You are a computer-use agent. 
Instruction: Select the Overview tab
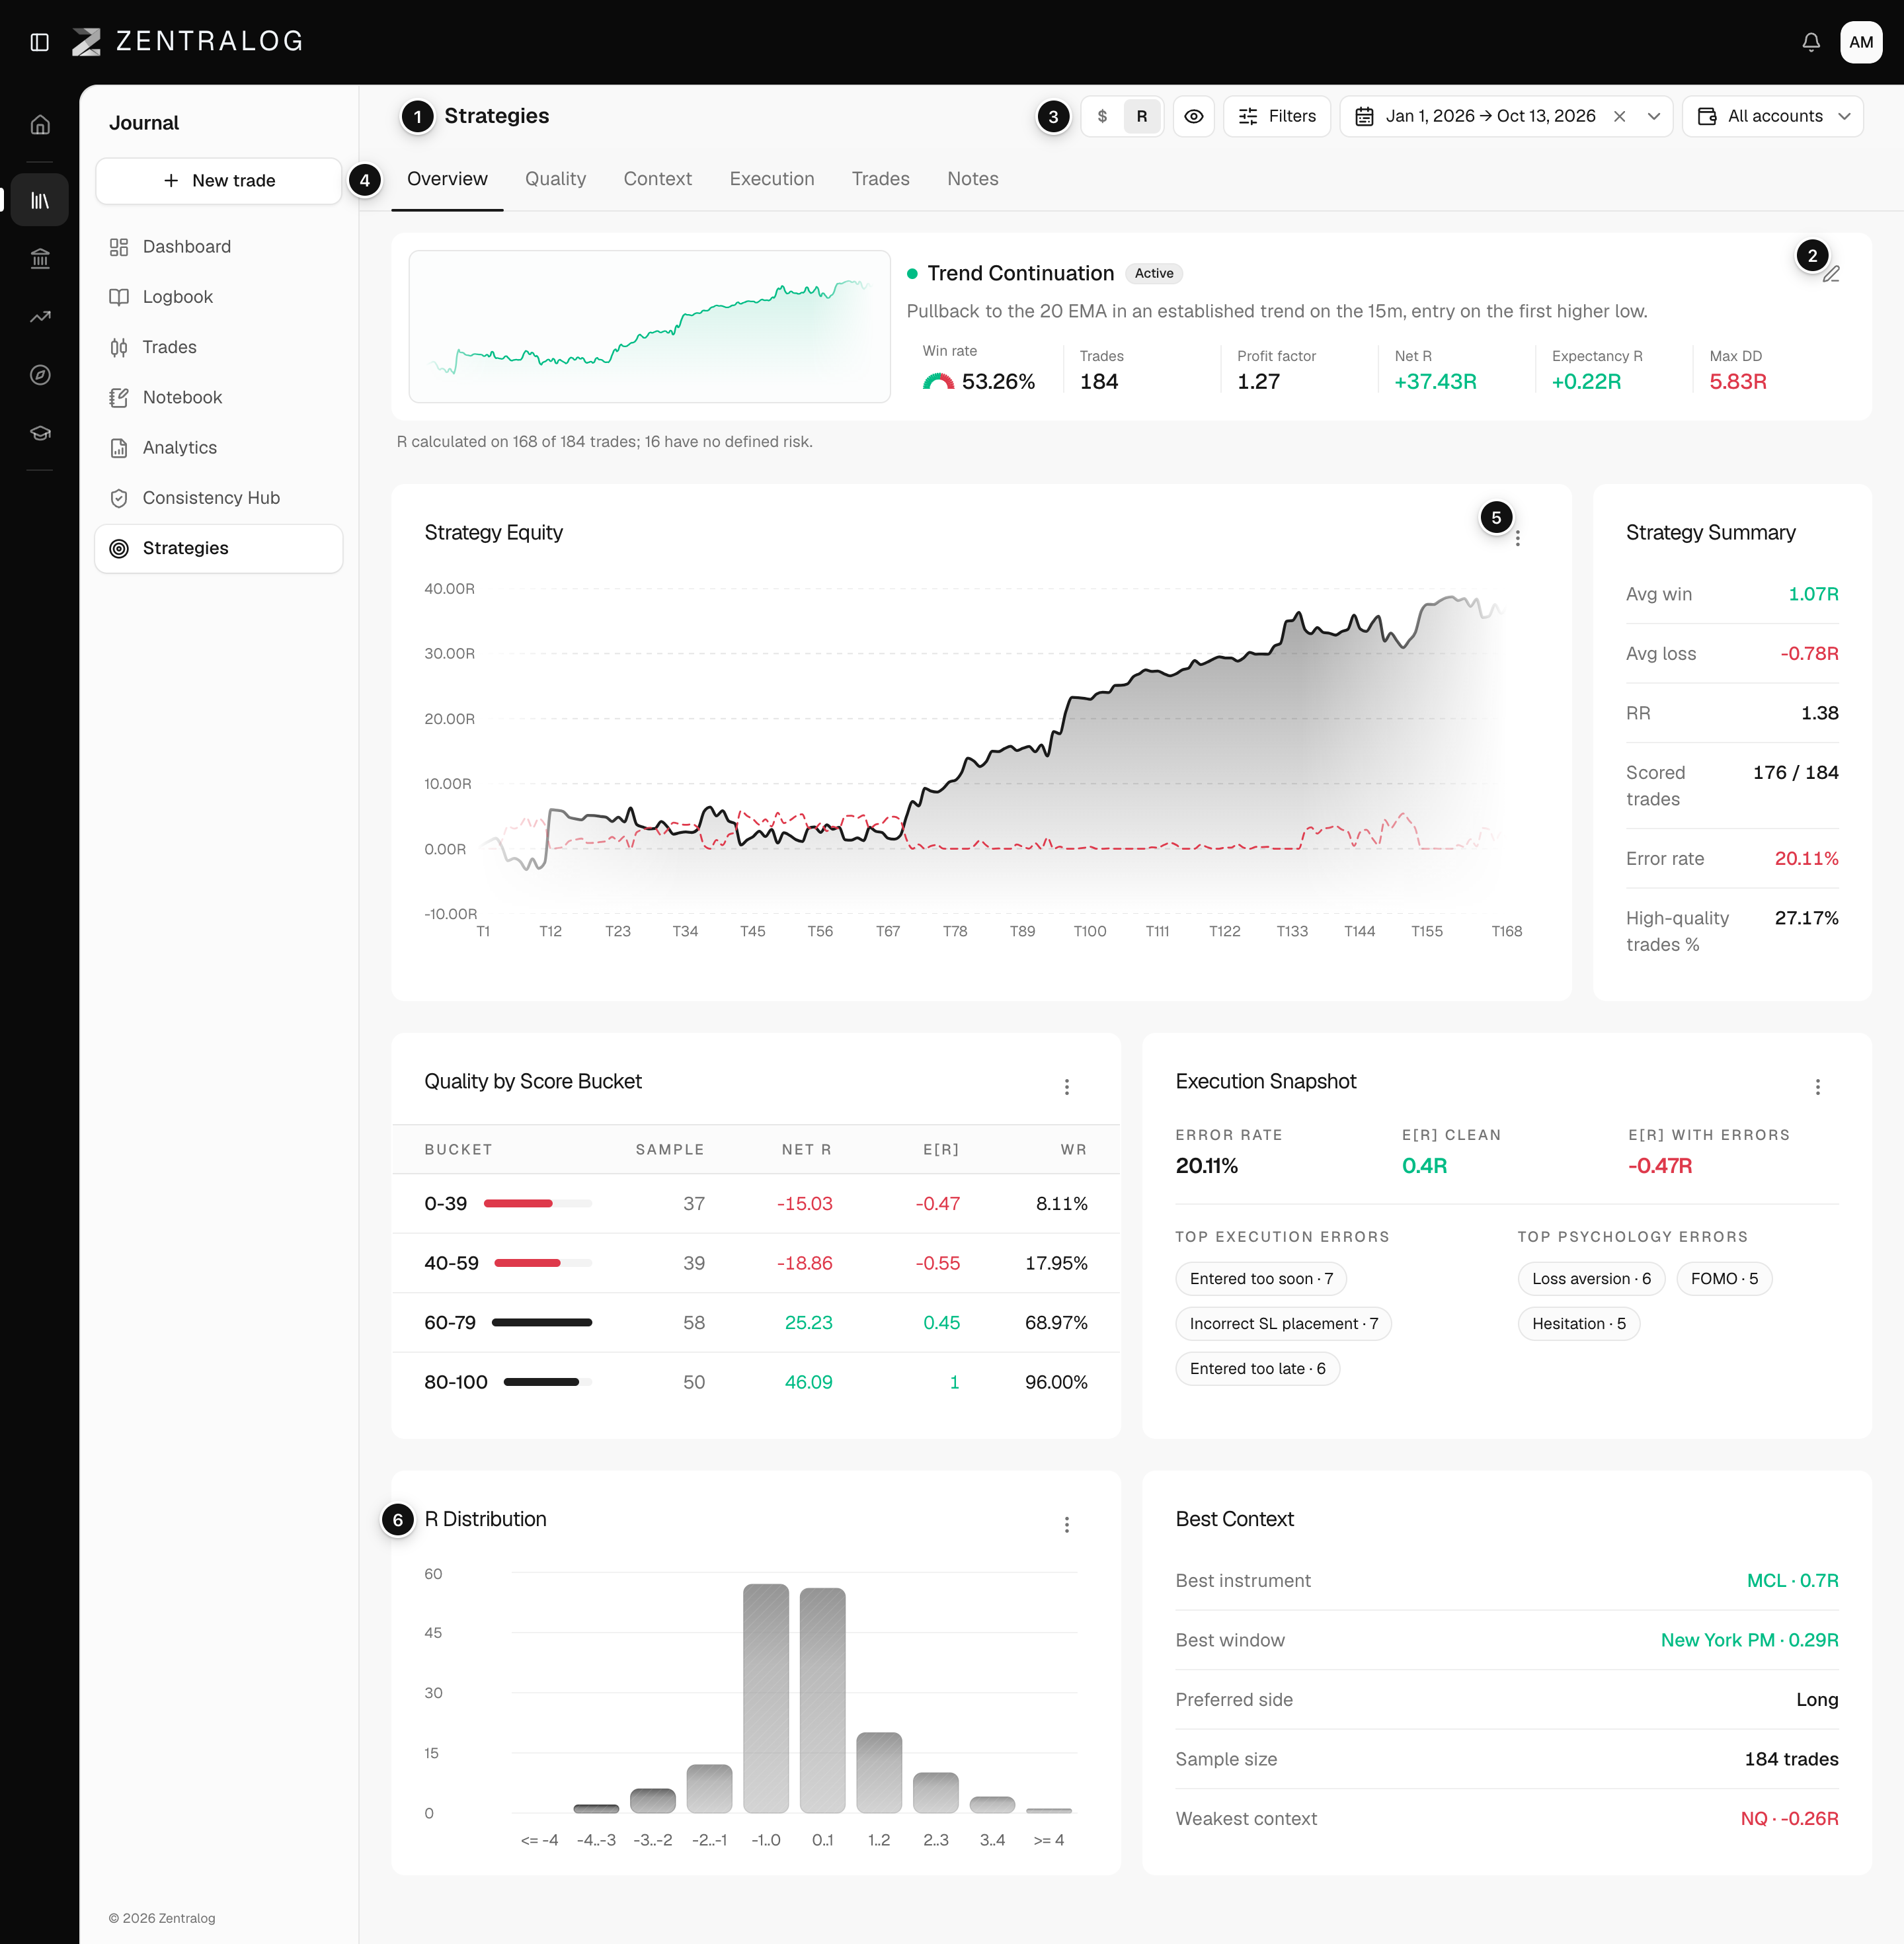click(447, 179)
